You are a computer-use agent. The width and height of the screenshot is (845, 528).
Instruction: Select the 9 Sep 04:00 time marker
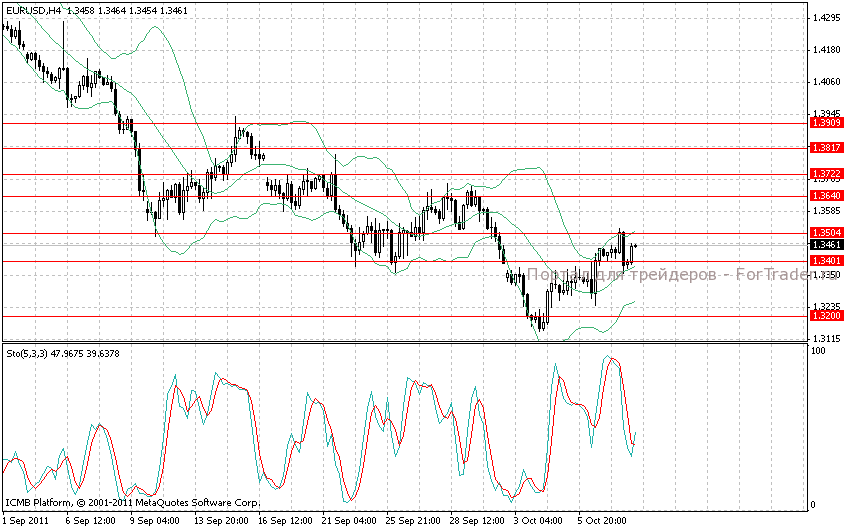click(x=153, y=520)
